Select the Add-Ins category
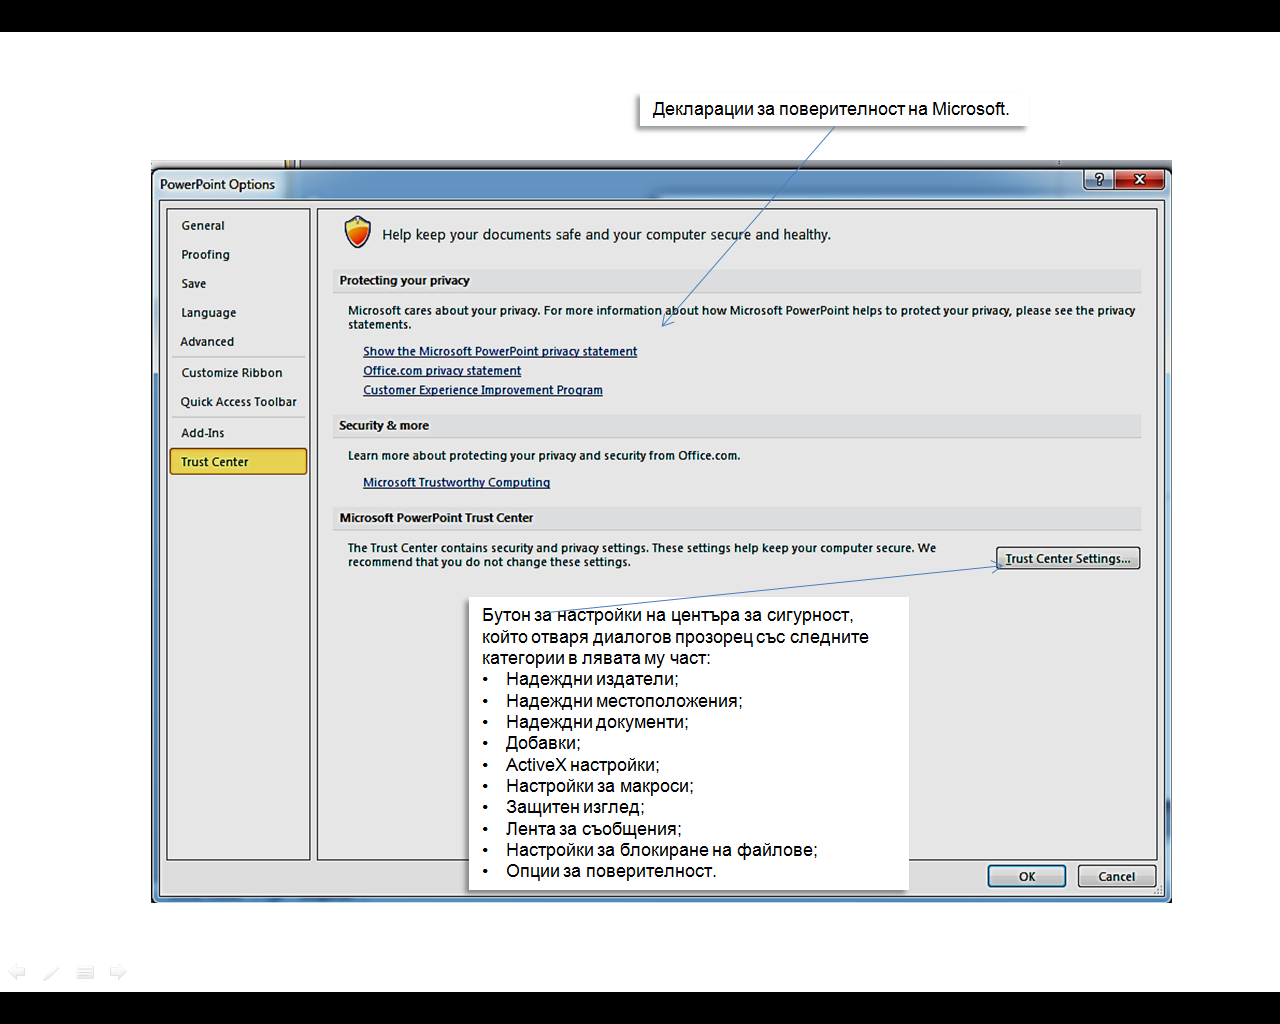 238,433
